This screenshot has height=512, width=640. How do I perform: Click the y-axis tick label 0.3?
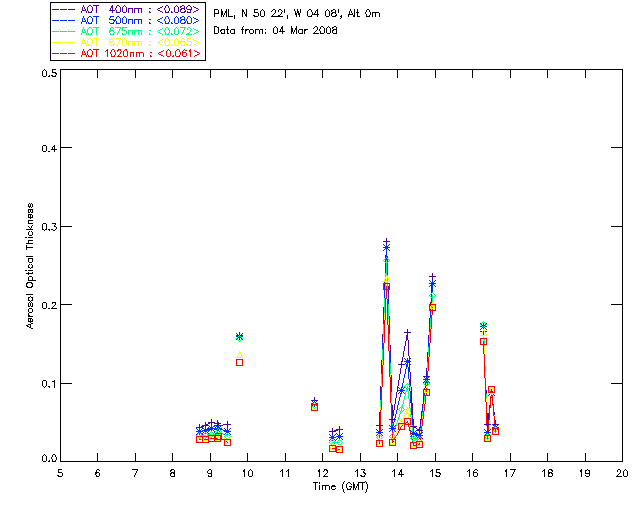point(49,227)
